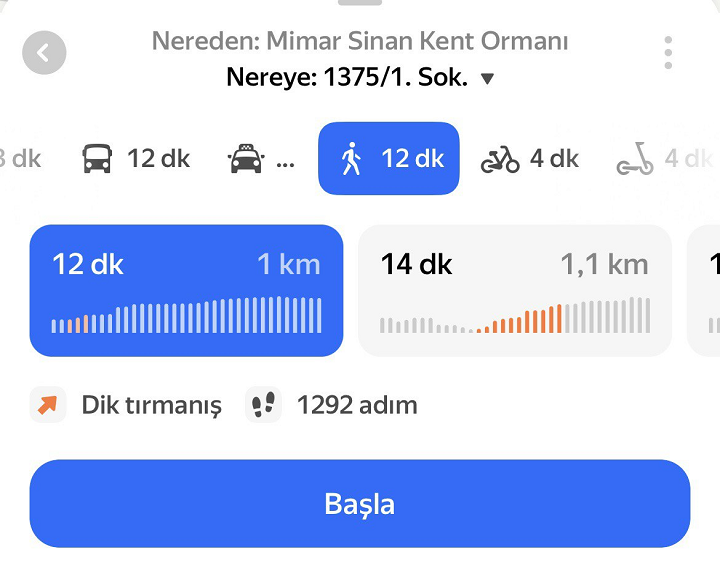The height and width of the screenshot is (566, 720).
Task: Tap the footsteps icon
Action: coord(263,405)
